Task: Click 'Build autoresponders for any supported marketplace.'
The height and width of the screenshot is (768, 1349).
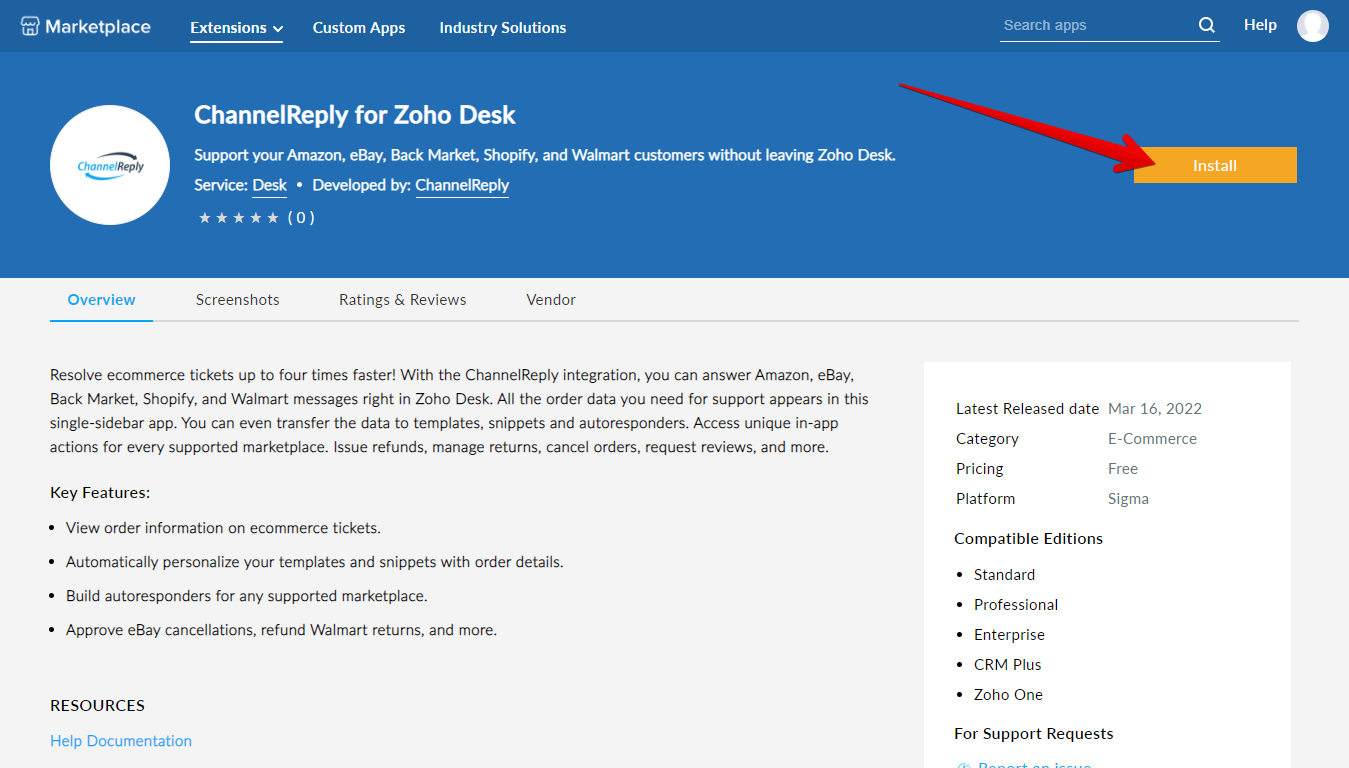Action: (247, 596)
